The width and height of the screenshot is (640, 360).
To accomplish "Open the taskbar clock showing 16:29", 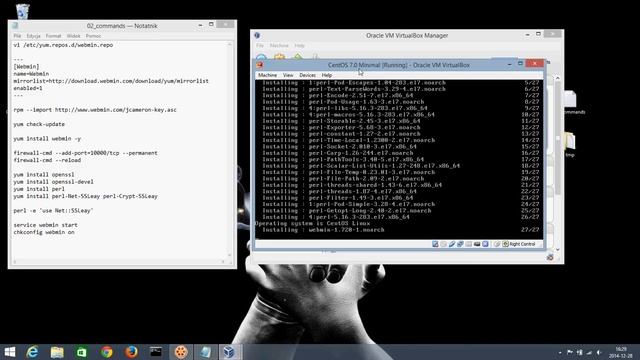I will click(x=620, y=352).
